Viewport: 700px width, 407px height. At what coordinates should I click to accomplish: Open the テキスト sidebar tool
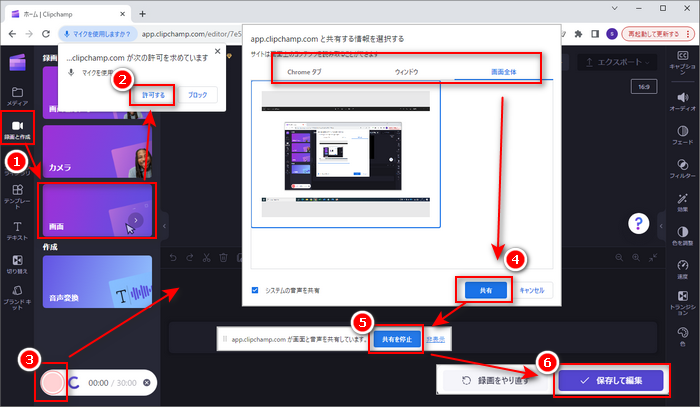point(17,229)
